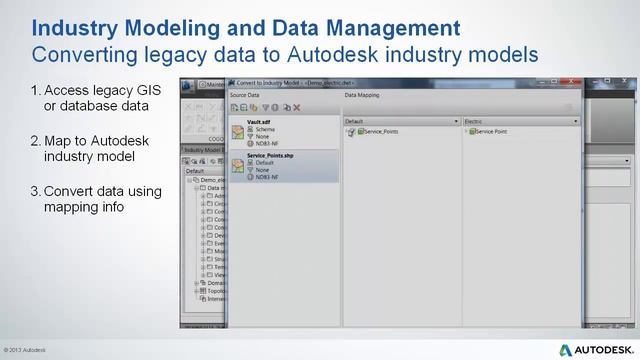Select Service Point label in Electric mapping column
Image resolution: width=640 pixels, height=360 pixels.
[491, 131]
